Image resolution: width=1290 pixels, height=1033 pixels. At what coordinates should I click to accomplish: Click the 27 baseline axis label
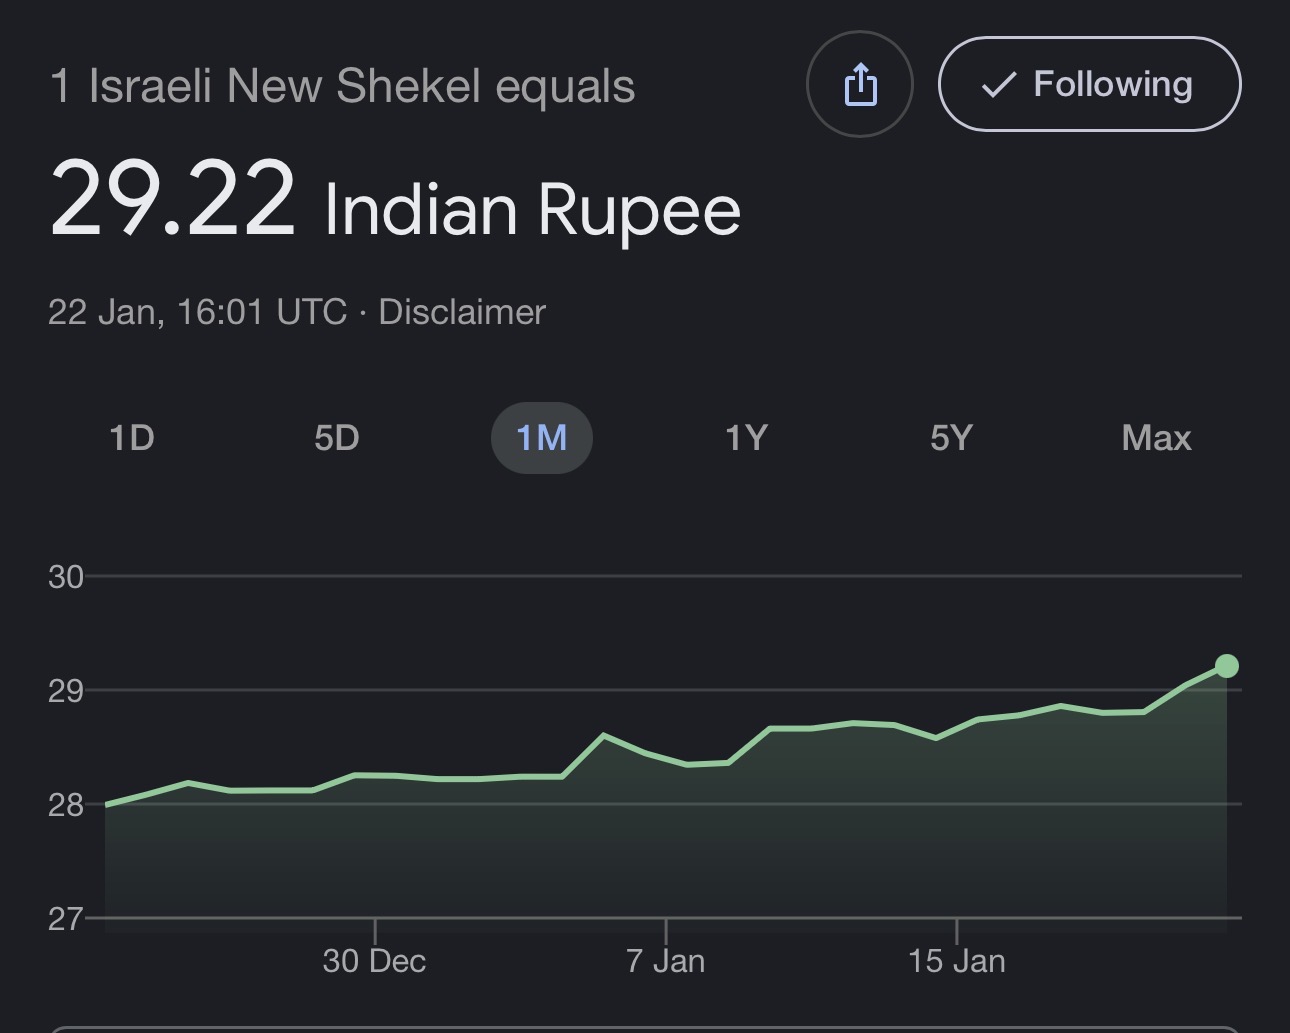[66, 919]
